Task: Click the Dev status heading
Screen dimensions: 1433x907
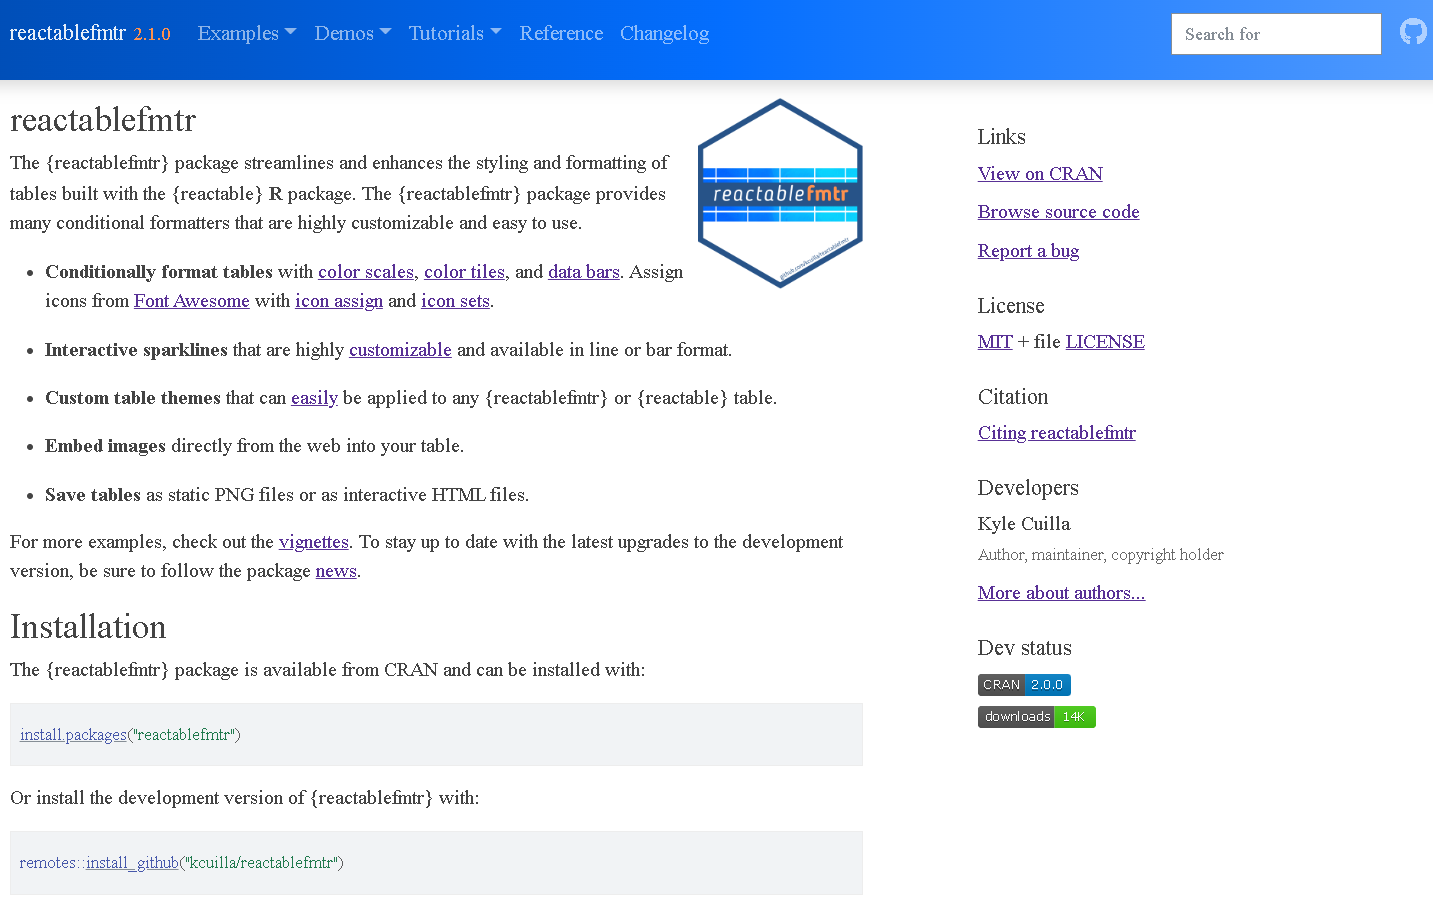Action: (1025, 648)
